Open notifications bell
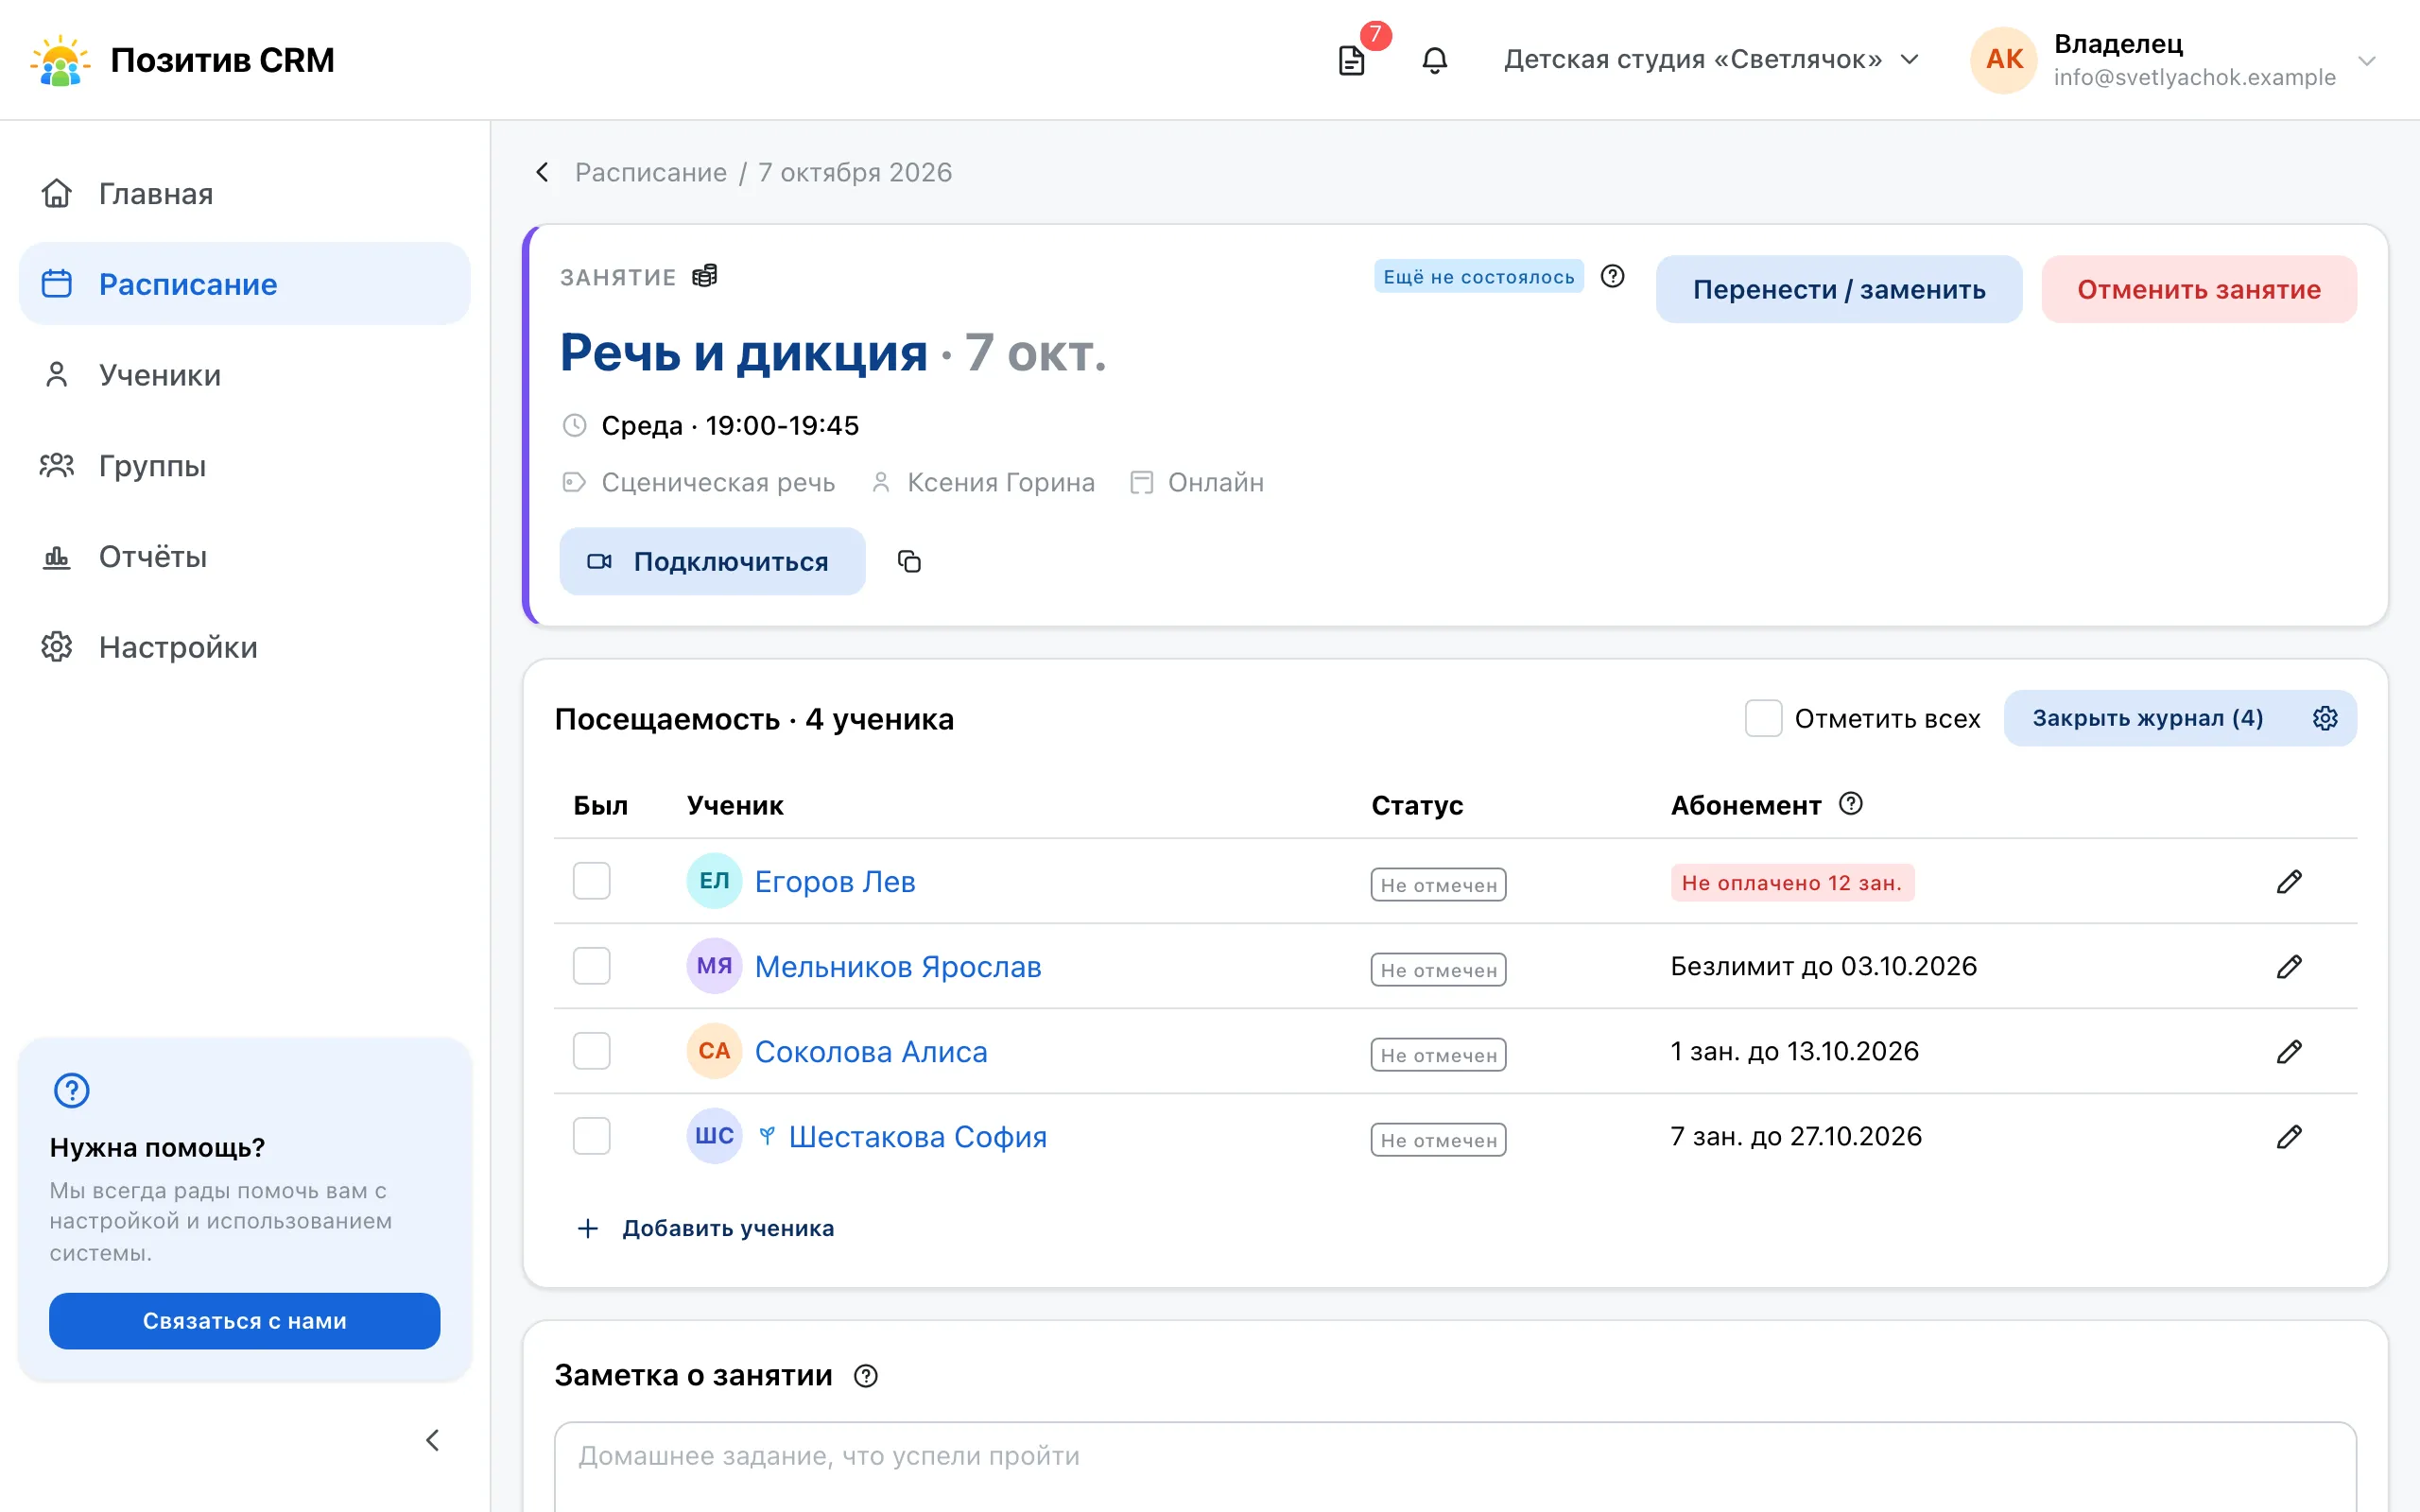Viewport: 2420px width, 1512px height. 1434,60
